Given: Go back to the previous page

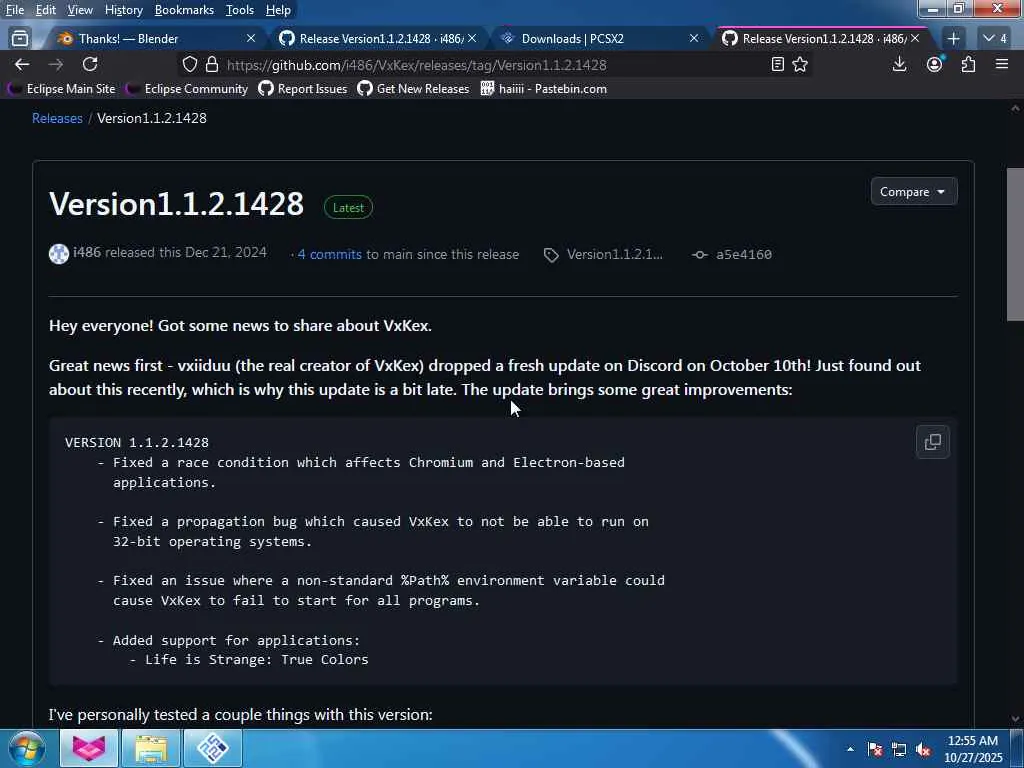Looking at the screenshot, I should [x=22, y=64].
